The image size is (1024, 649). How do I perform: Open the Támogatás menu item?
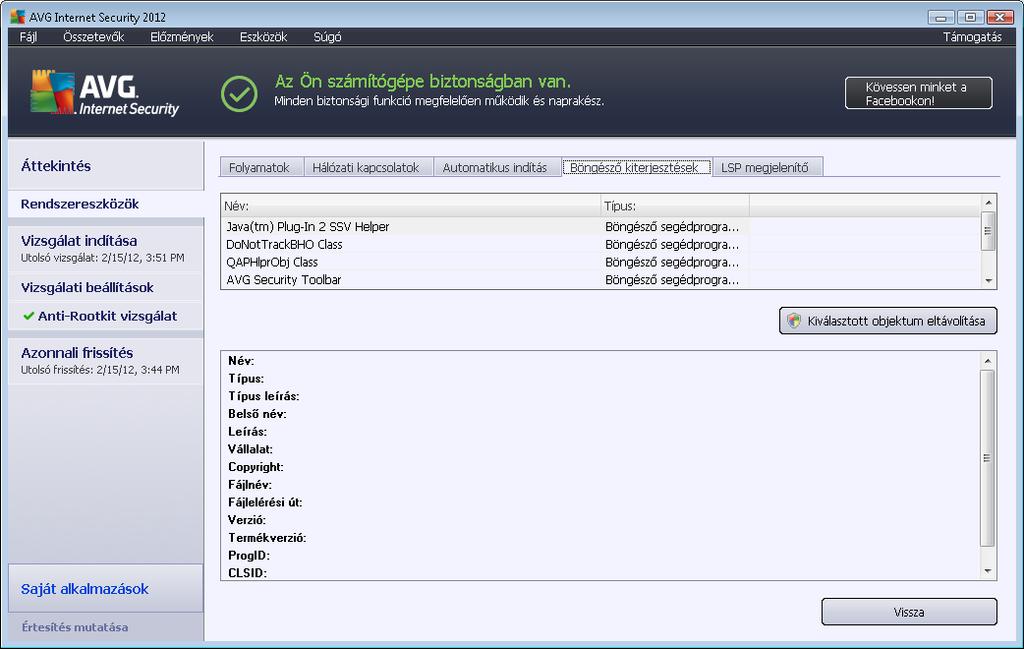[972, 37]
